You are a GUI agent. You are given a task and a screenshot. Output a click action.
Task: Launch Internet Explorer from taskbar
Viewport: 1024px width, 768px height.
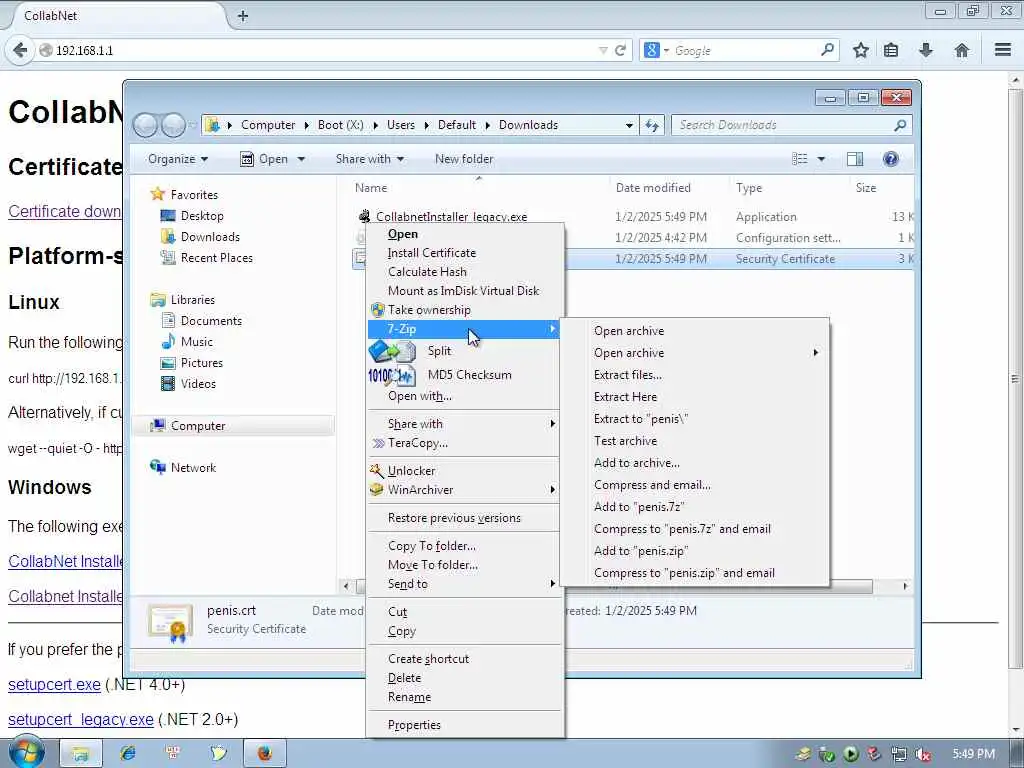point(127,753)
